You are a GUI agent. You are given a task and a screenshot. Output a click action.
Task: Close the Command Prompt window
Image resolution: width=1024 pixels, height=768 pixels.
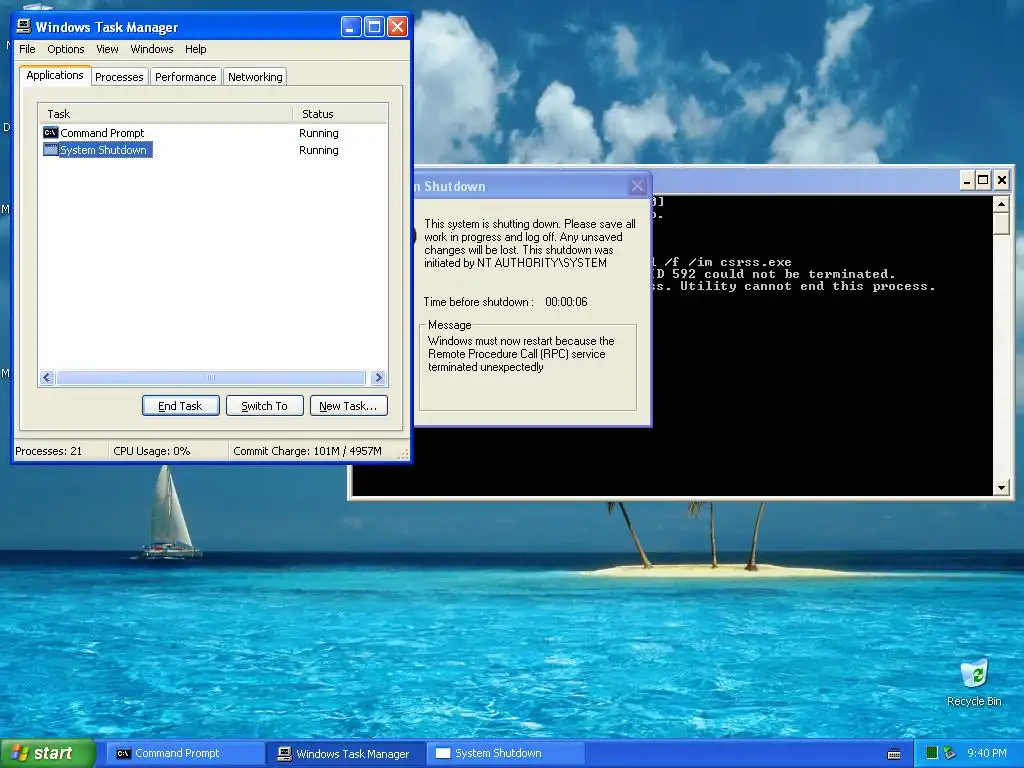click(x=1002, y=180)
